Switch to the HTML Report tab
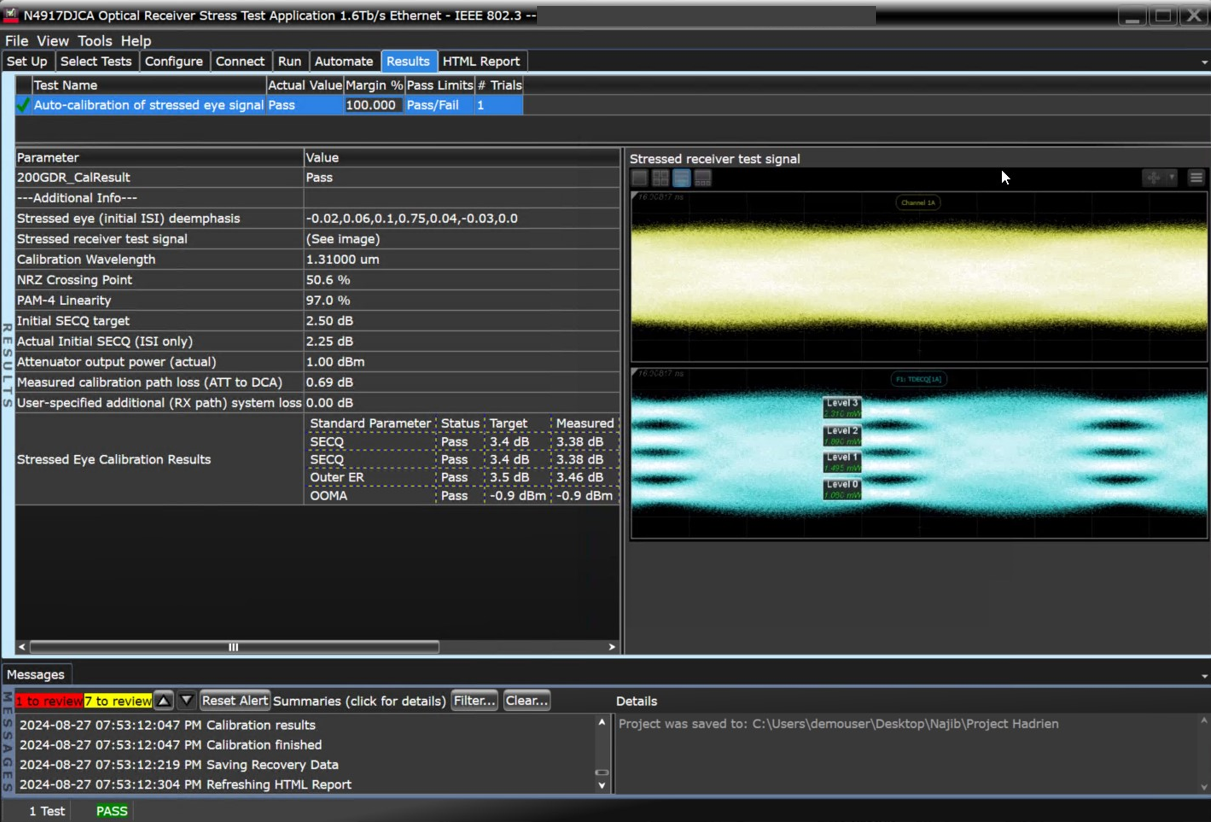 coord(482,61)
